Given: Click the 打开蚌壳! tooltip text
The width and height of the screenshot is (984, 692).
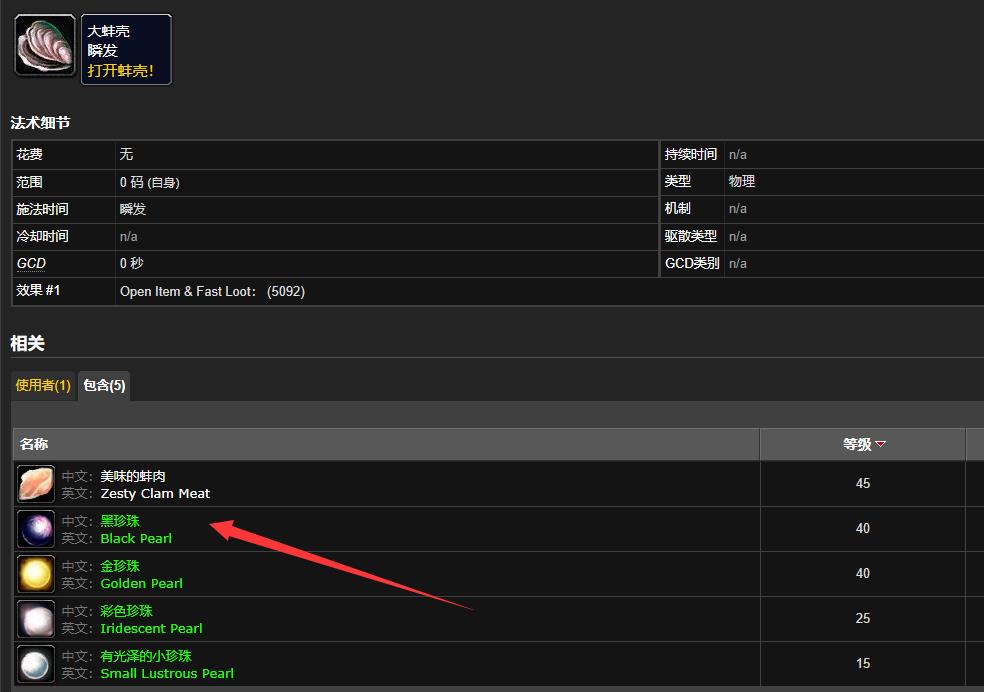Looking at the screenshot, I should tap(120, 71).
